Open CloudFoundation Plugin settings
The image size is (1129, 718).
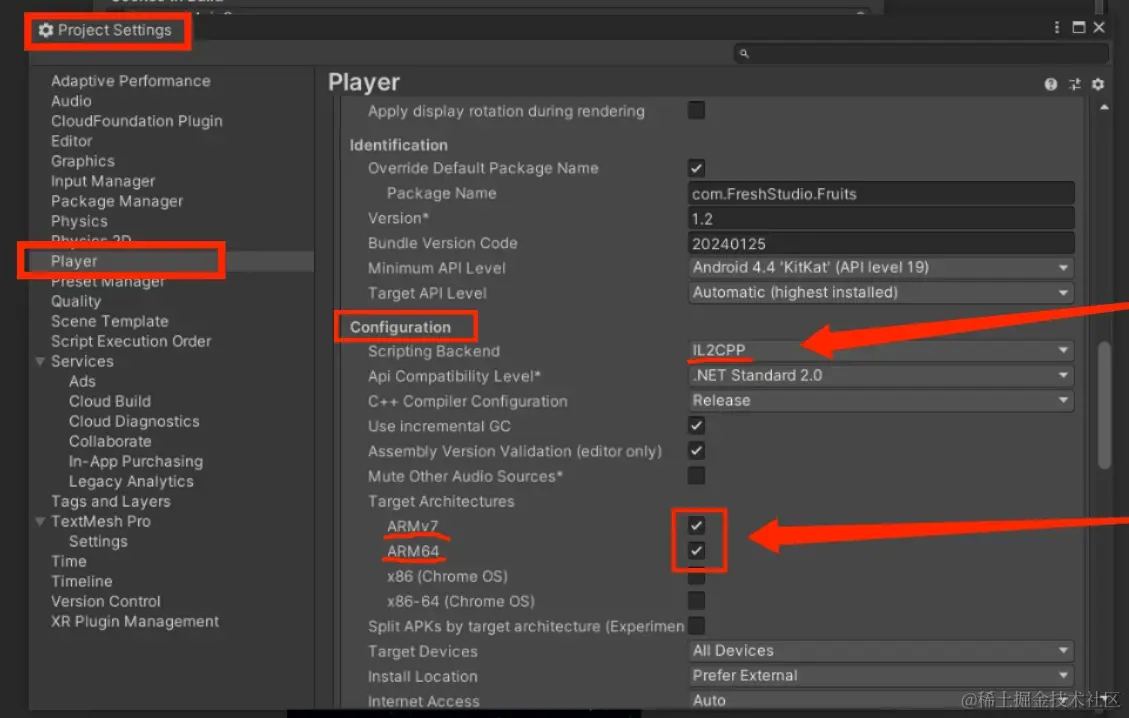pyautogui.click(x=136, y=121)
